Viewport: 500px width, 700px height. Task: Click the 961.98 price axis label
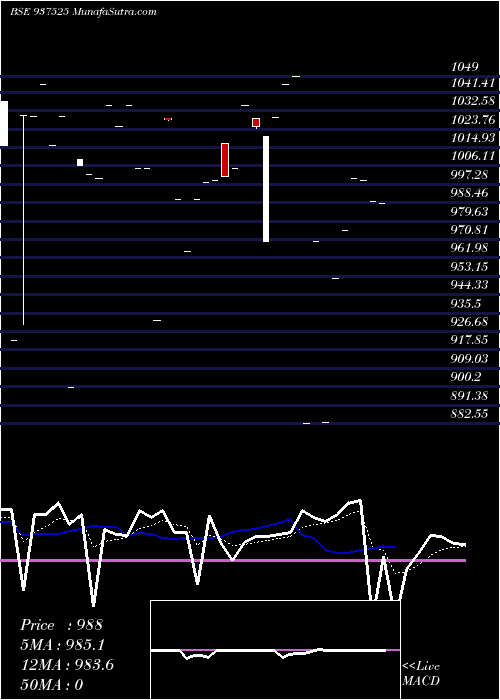point(470,248)
